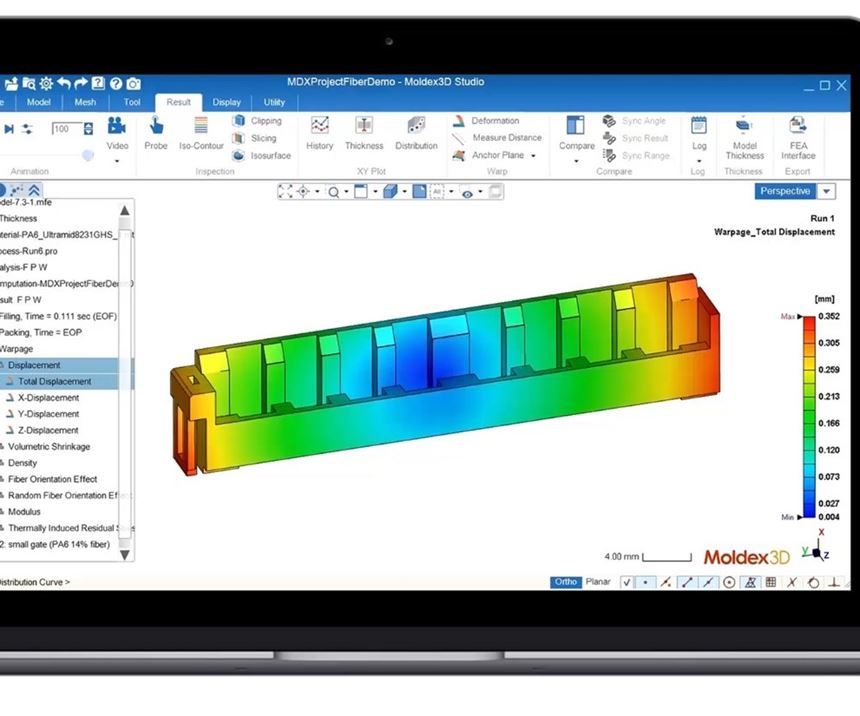Click the 3D cube view icon
860x716 pixels.
click(x=390, y=191)
